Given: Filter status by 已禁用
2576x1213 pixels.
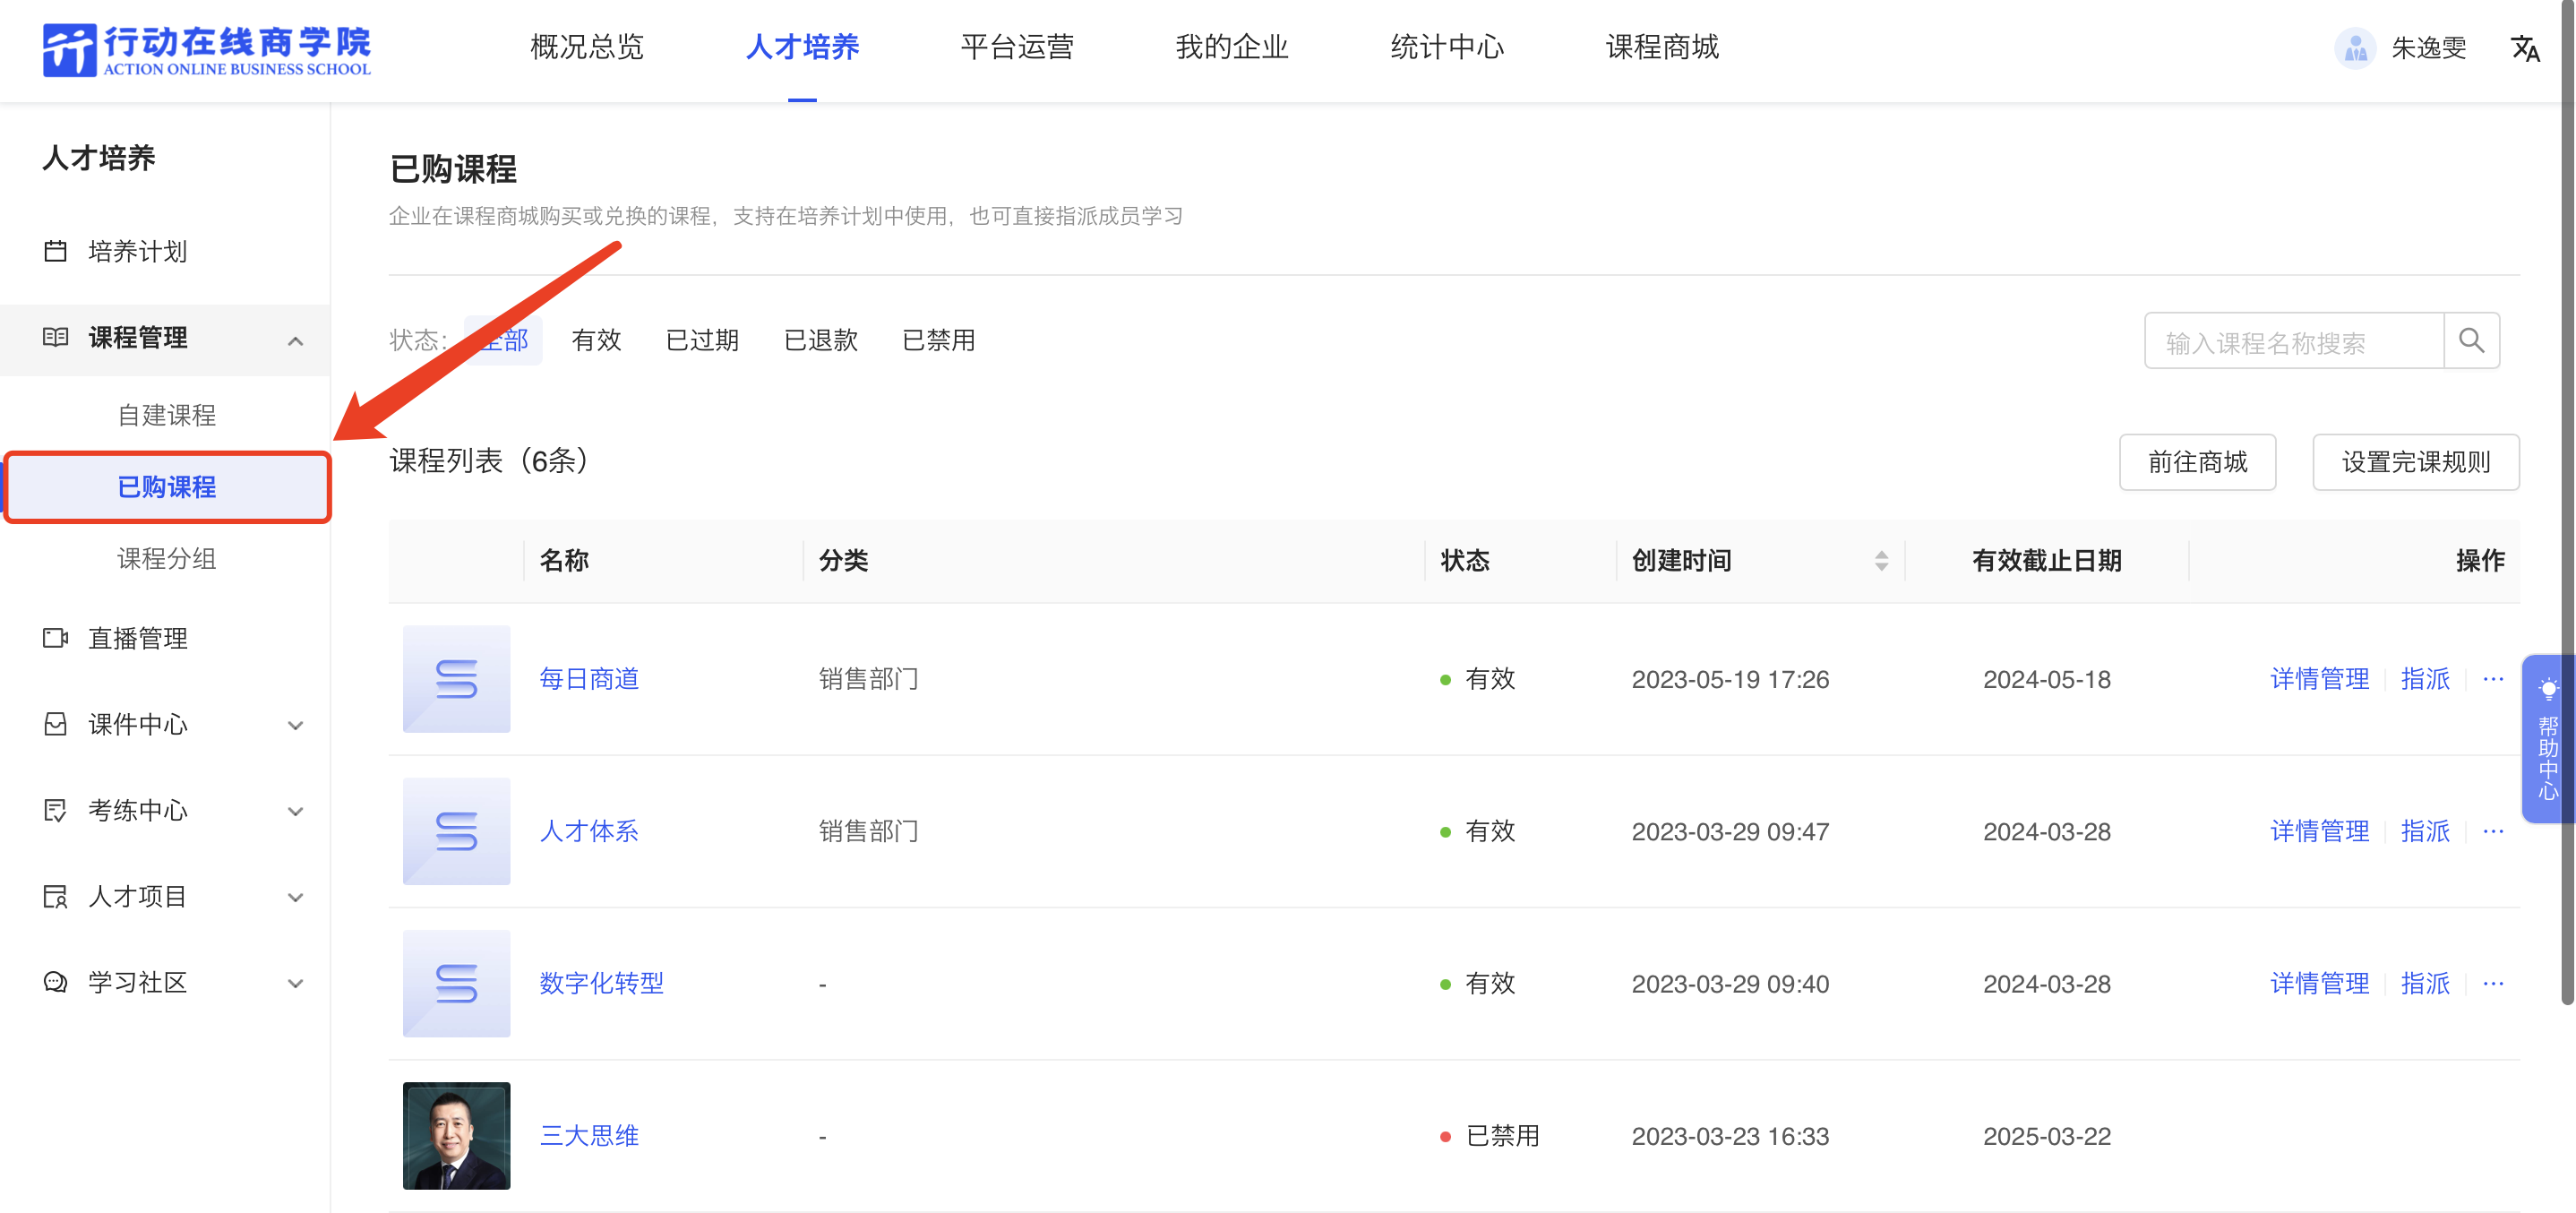Looking at the screenshot, I should 938,341.
